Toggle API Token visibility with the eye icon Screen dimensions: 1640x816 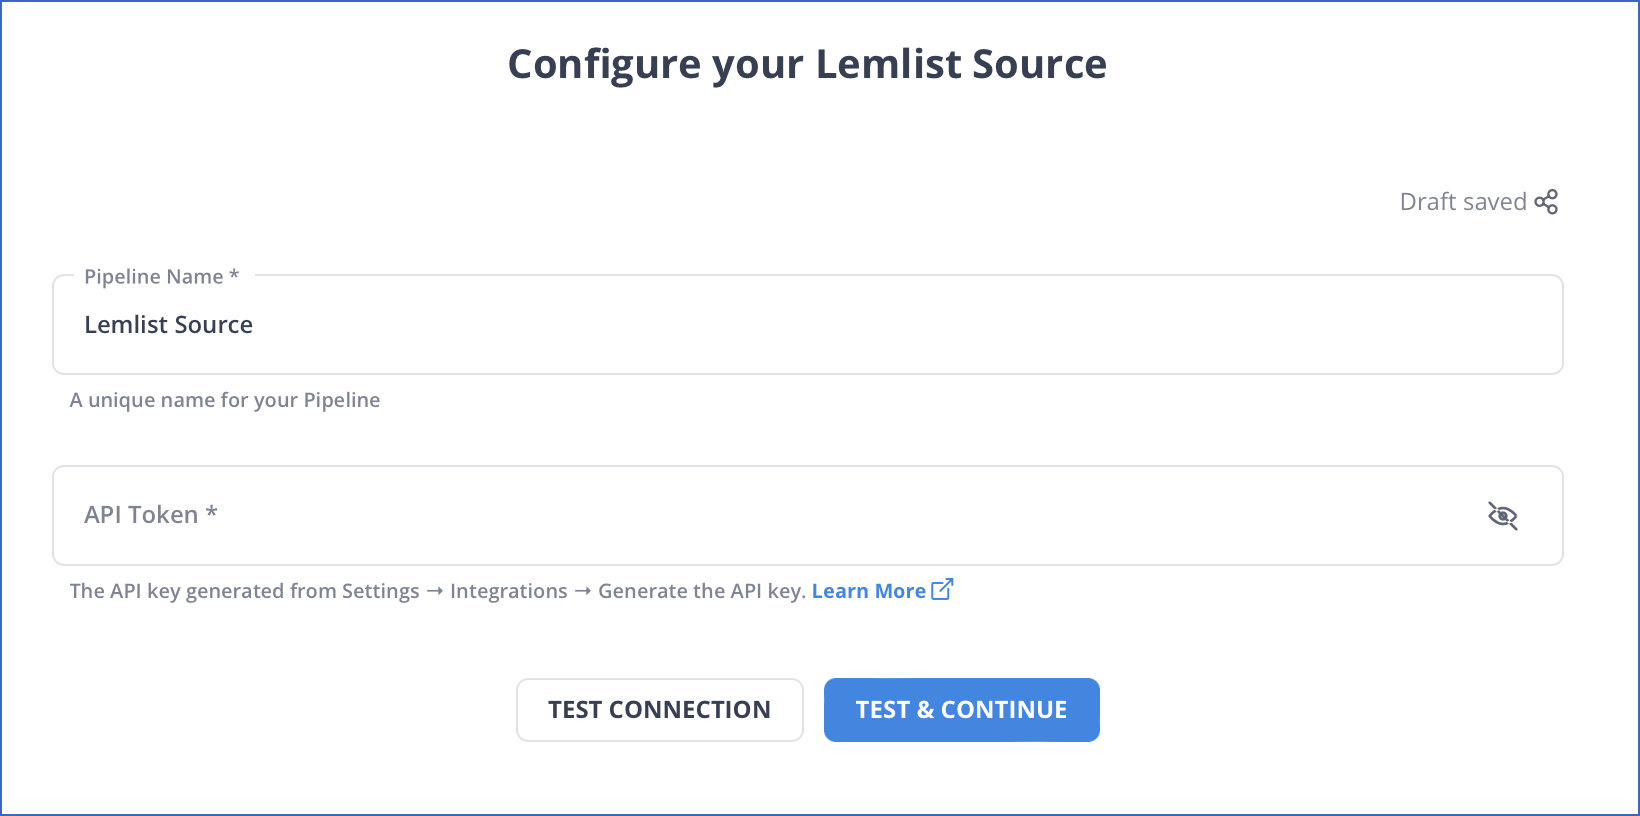[x=1505, y=516]
